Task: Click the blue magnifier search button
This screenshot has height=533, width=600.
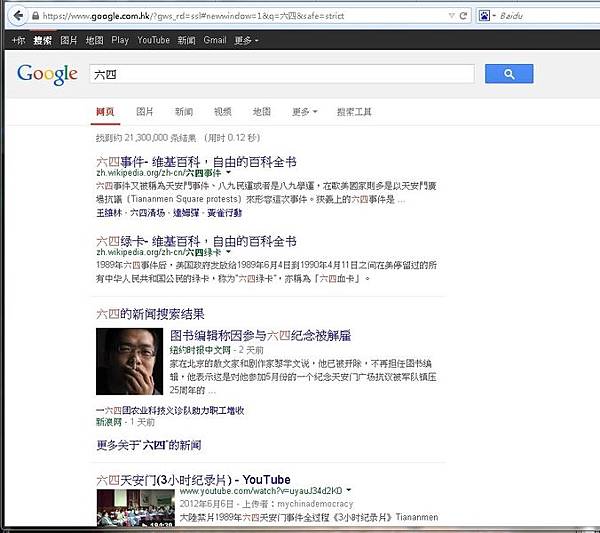Action: pos(509,74)
